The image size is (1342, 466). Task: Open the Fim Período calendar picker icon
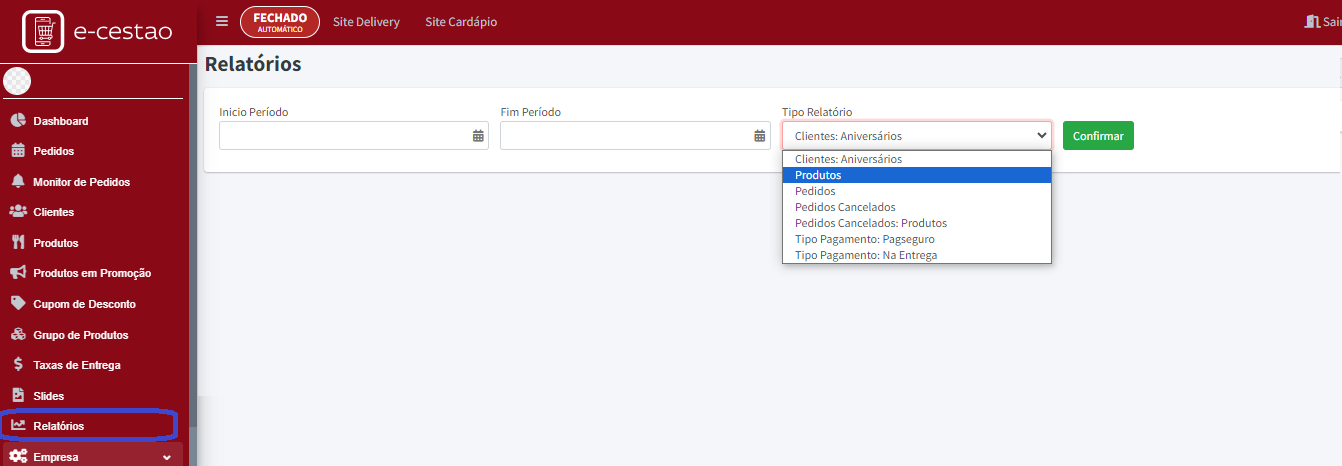click(x=759, y=136)
